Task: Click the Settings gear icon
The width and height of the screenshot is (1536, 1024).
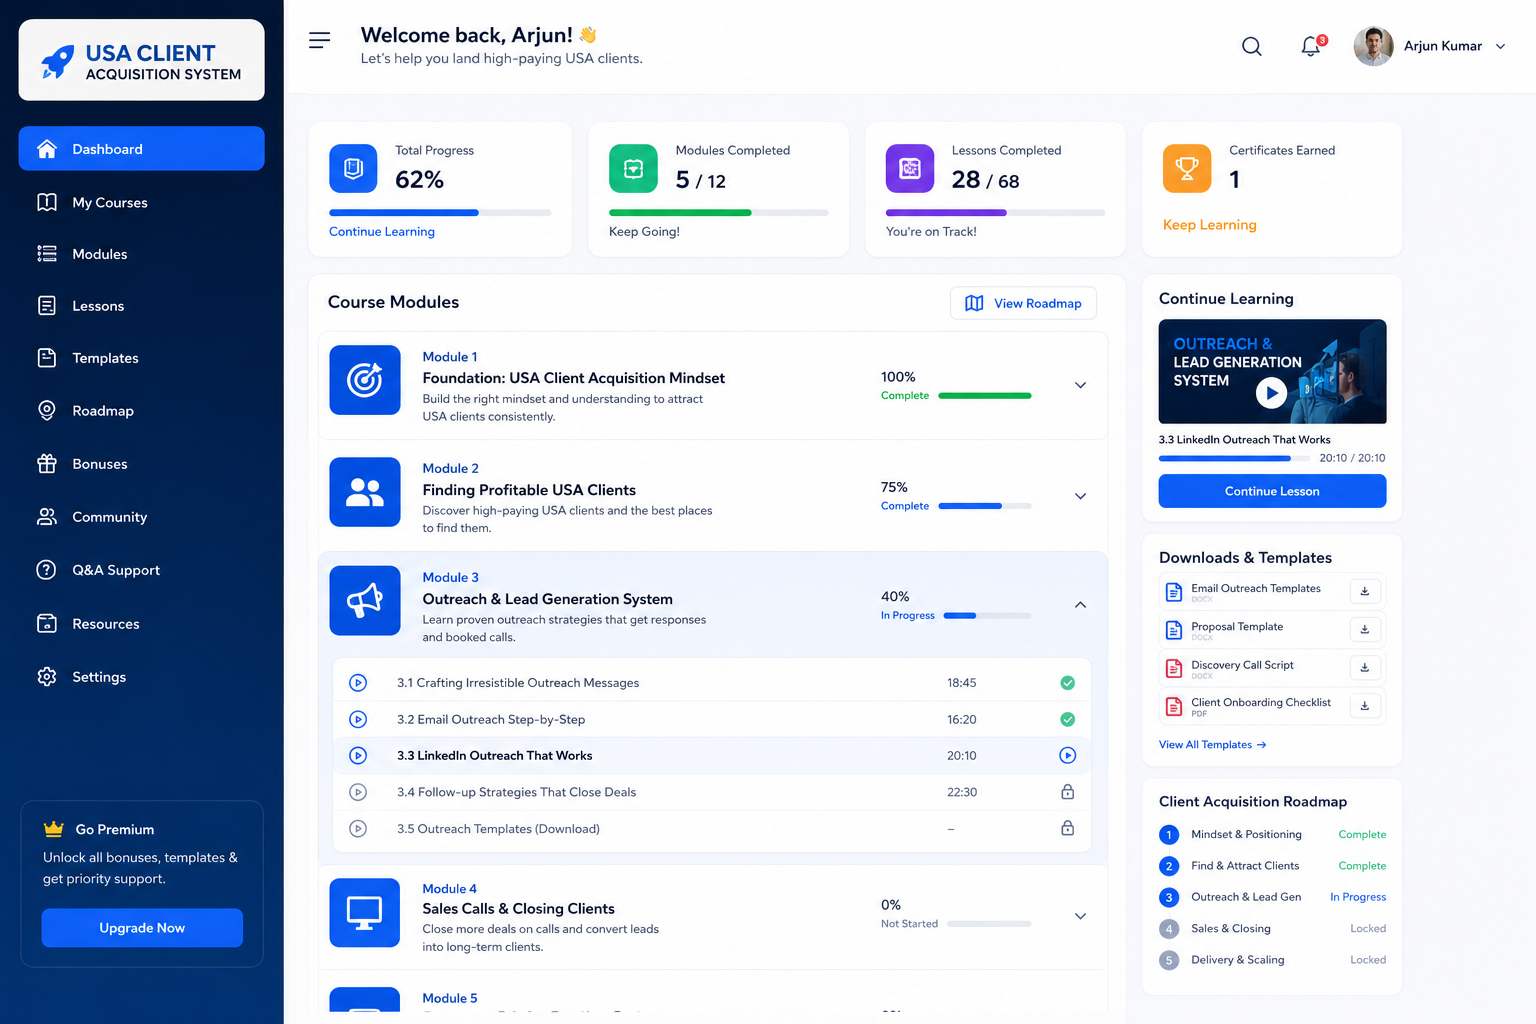Action: (x=47, y=676)
